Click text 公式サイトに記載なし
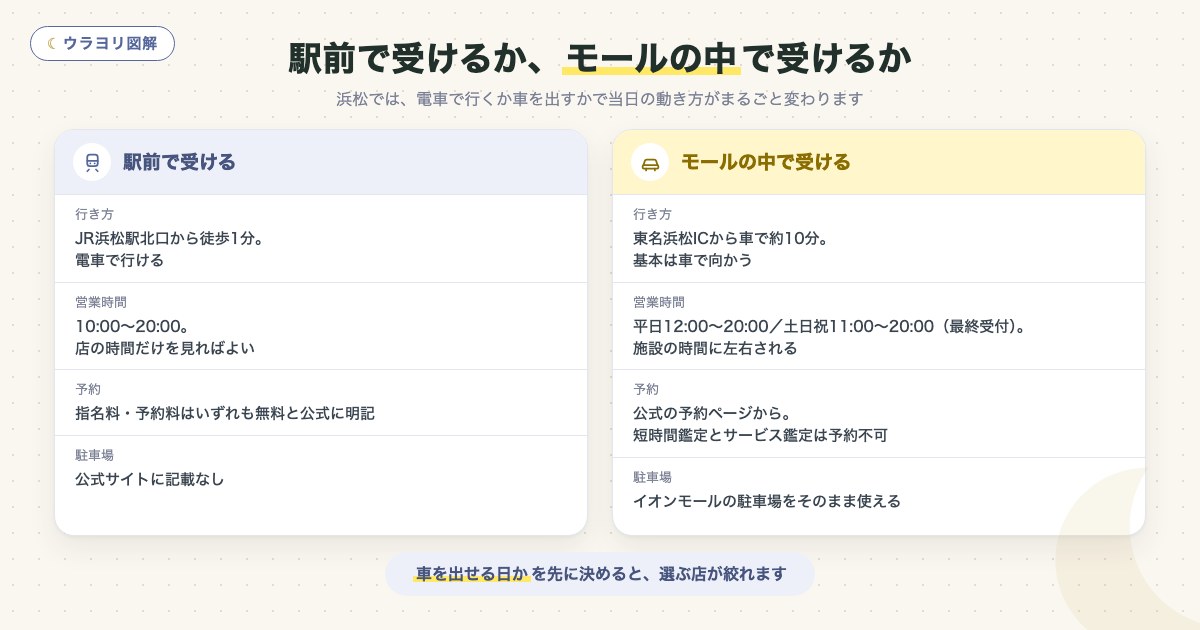The image size is (1200, 630). pos(150,479)
